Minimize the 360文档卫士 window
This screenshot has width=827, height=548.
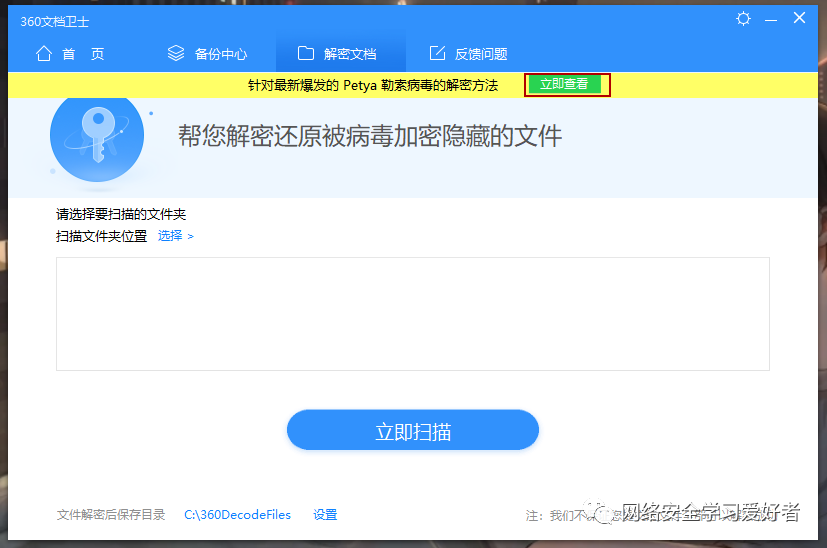click(x=771, y=20)
